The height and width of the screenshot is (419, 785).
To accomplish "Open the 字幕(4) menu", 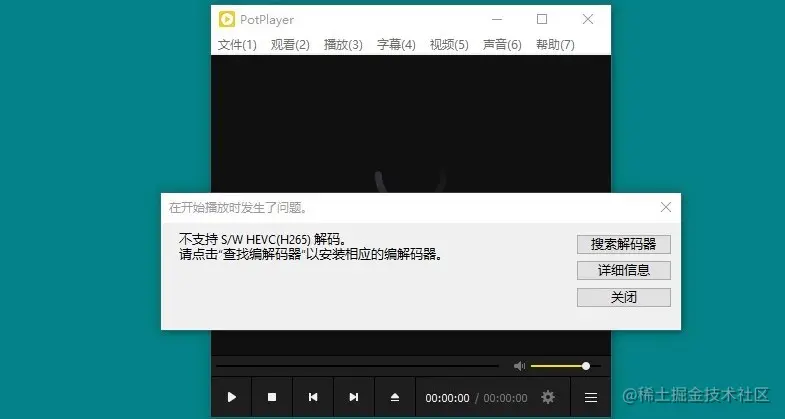I will [x=396, y=45].
